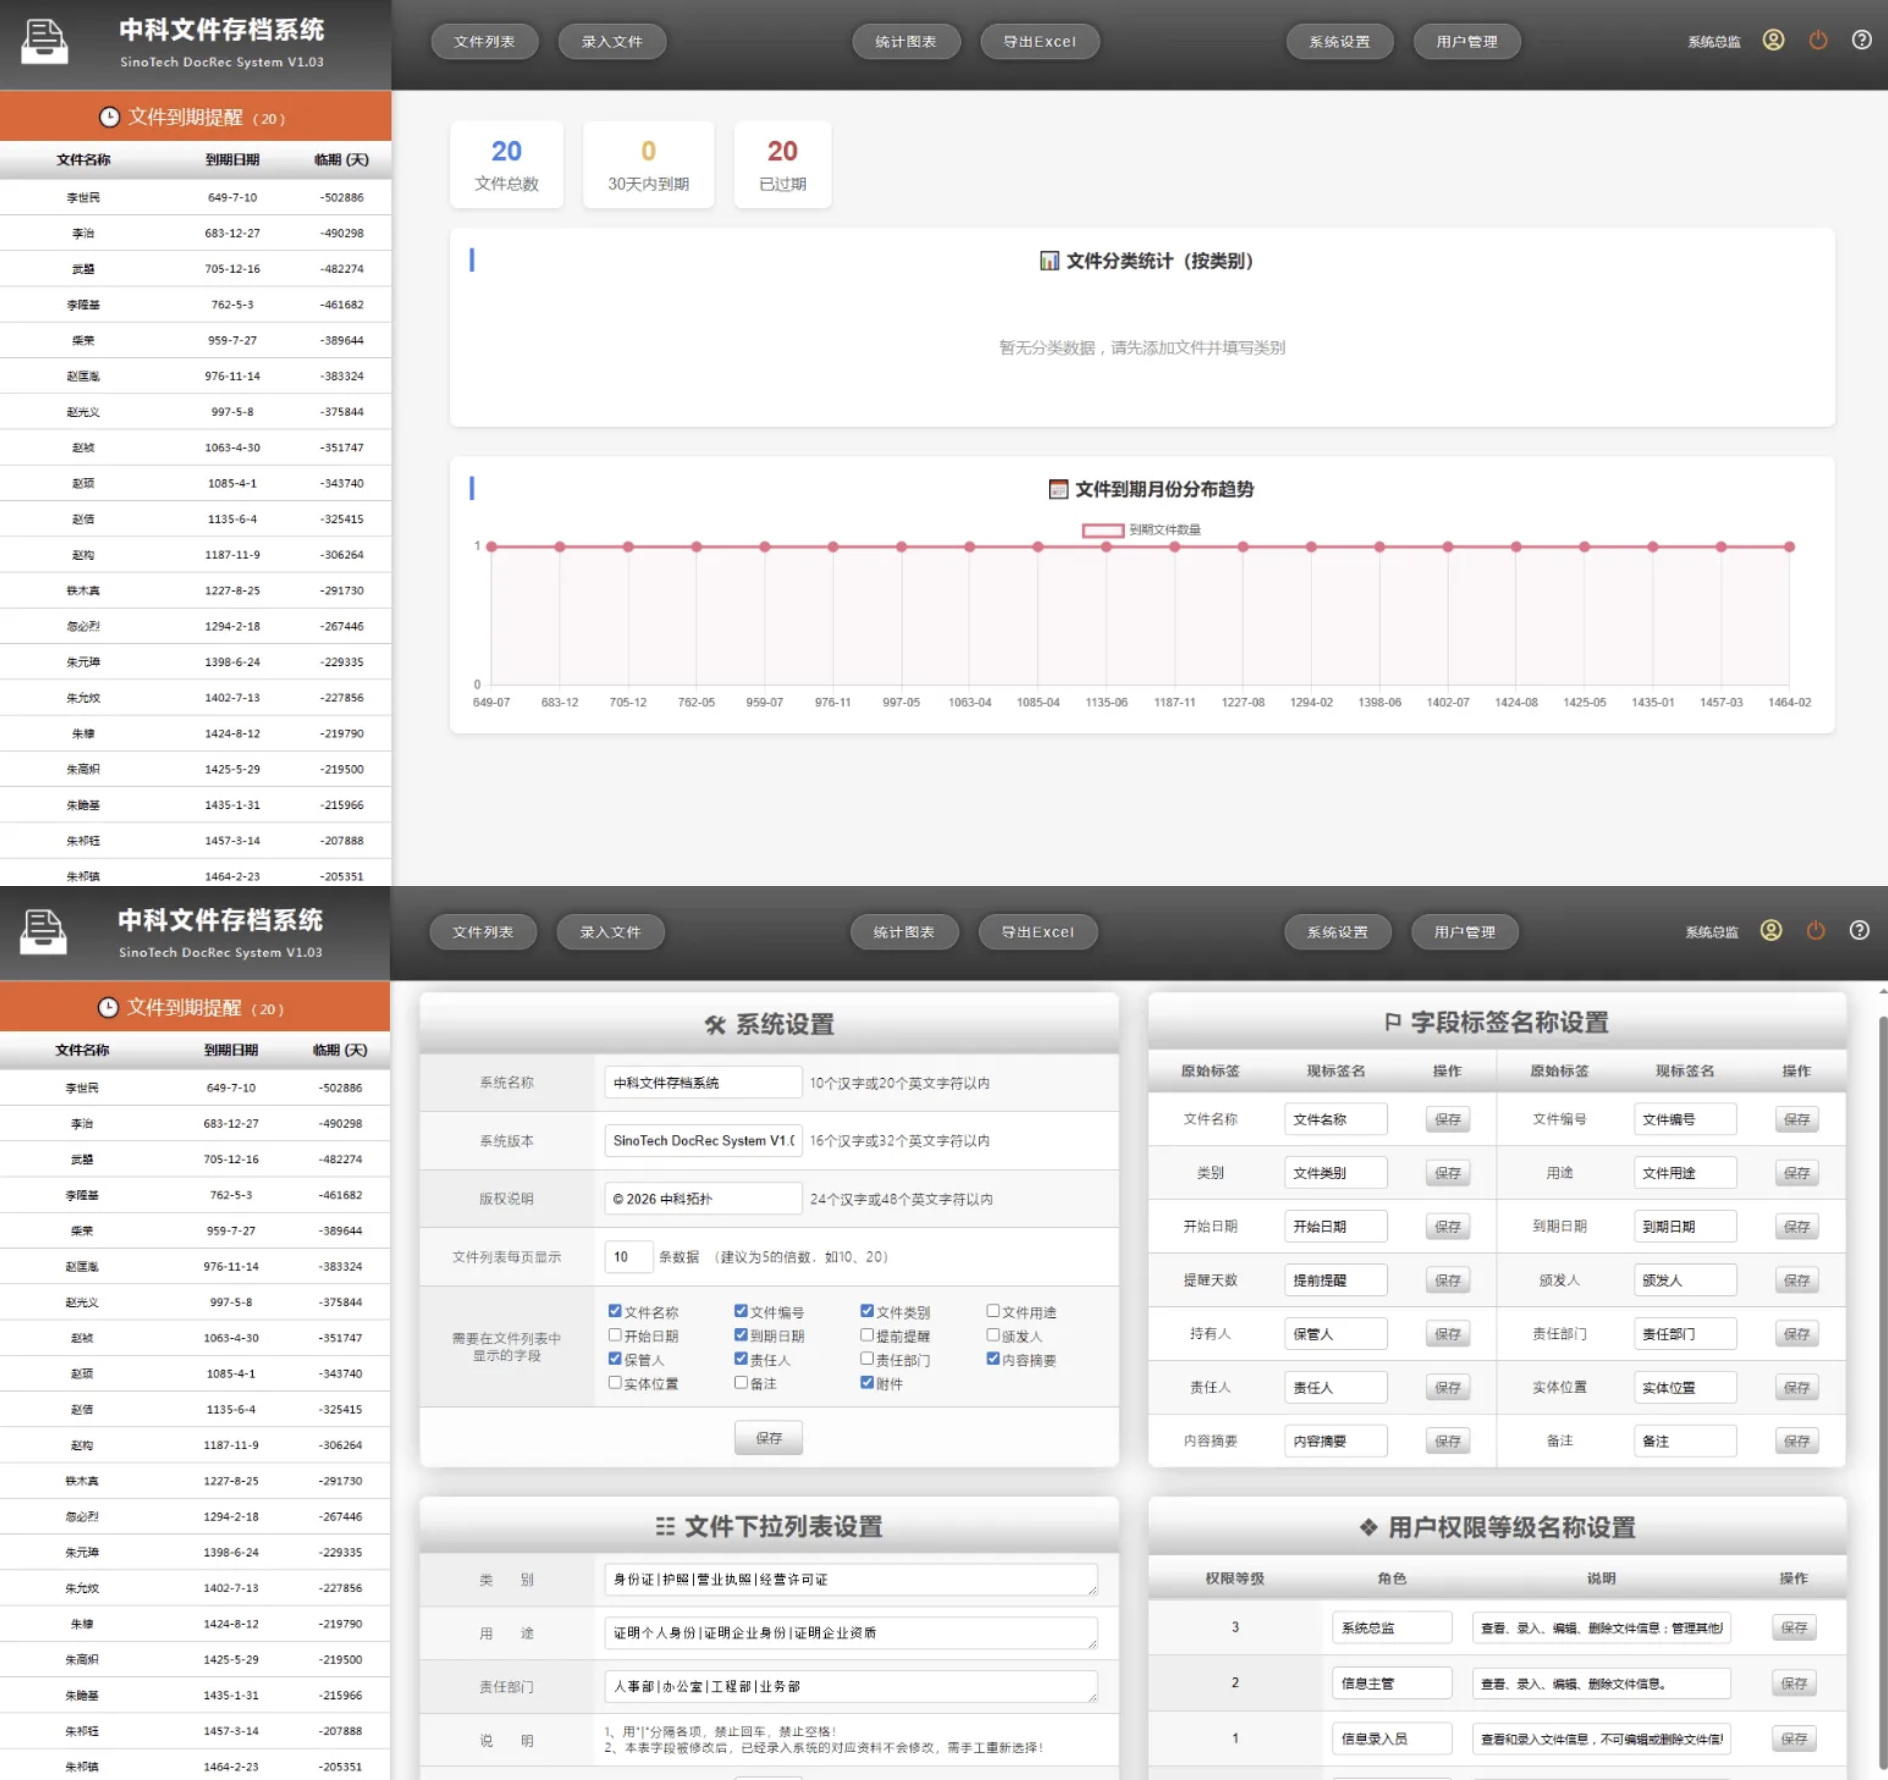Image resolution: width=1888 pixels, height=1780 pixels.
Task: Click the orange power logout icon in the statistics-chart view header
Action: tap(1818, 40)
